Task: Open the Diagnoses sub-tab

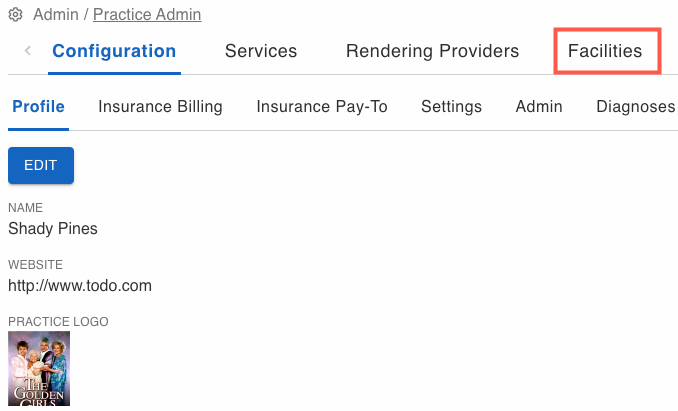Action: point(635,106)
